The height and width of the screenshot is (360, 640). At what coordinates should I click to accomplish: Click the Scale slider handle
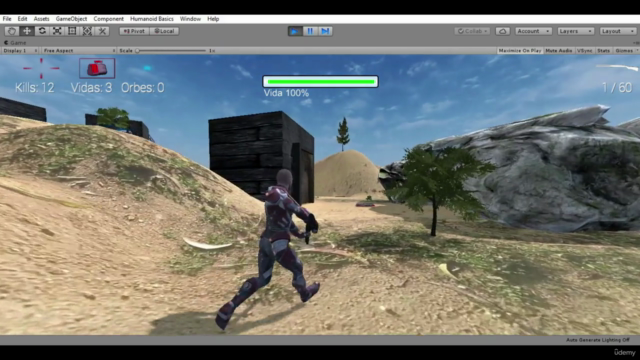(138, 51)
